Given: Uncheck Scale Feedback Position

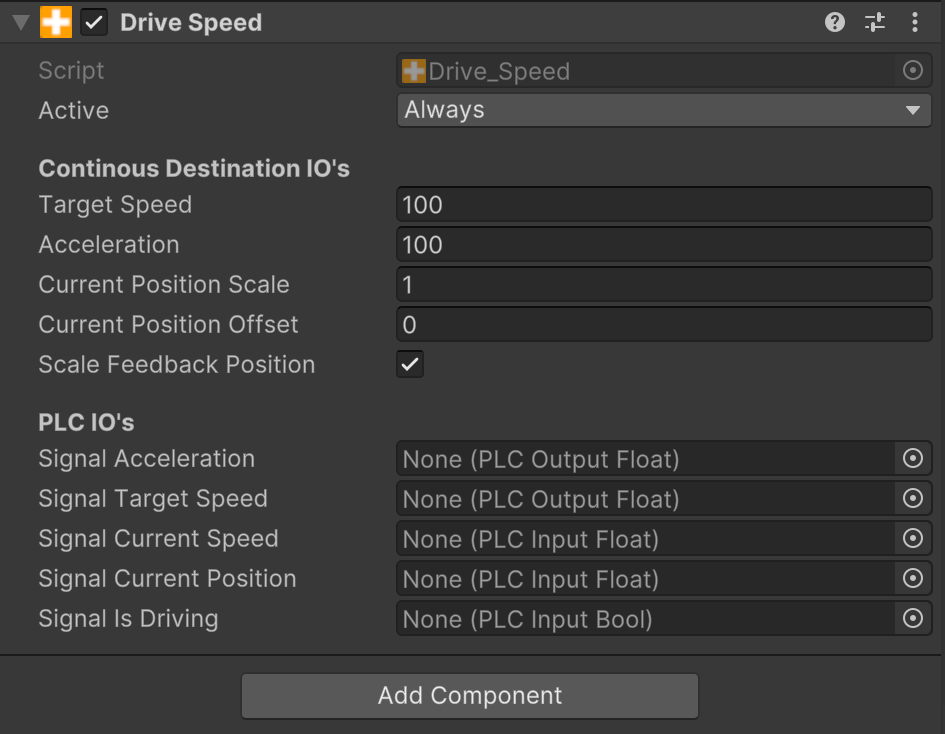Looking at the screenshot, I should [410, 365].
